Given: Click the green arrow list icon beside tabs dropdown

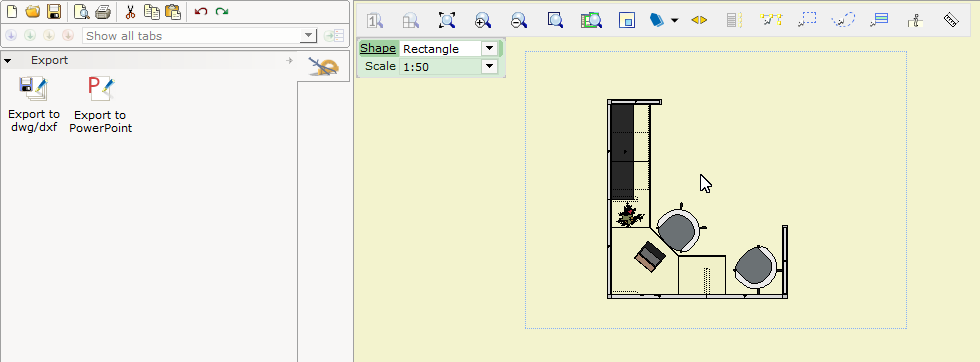Looking at the screenshot, I should (x=334, y=36).
